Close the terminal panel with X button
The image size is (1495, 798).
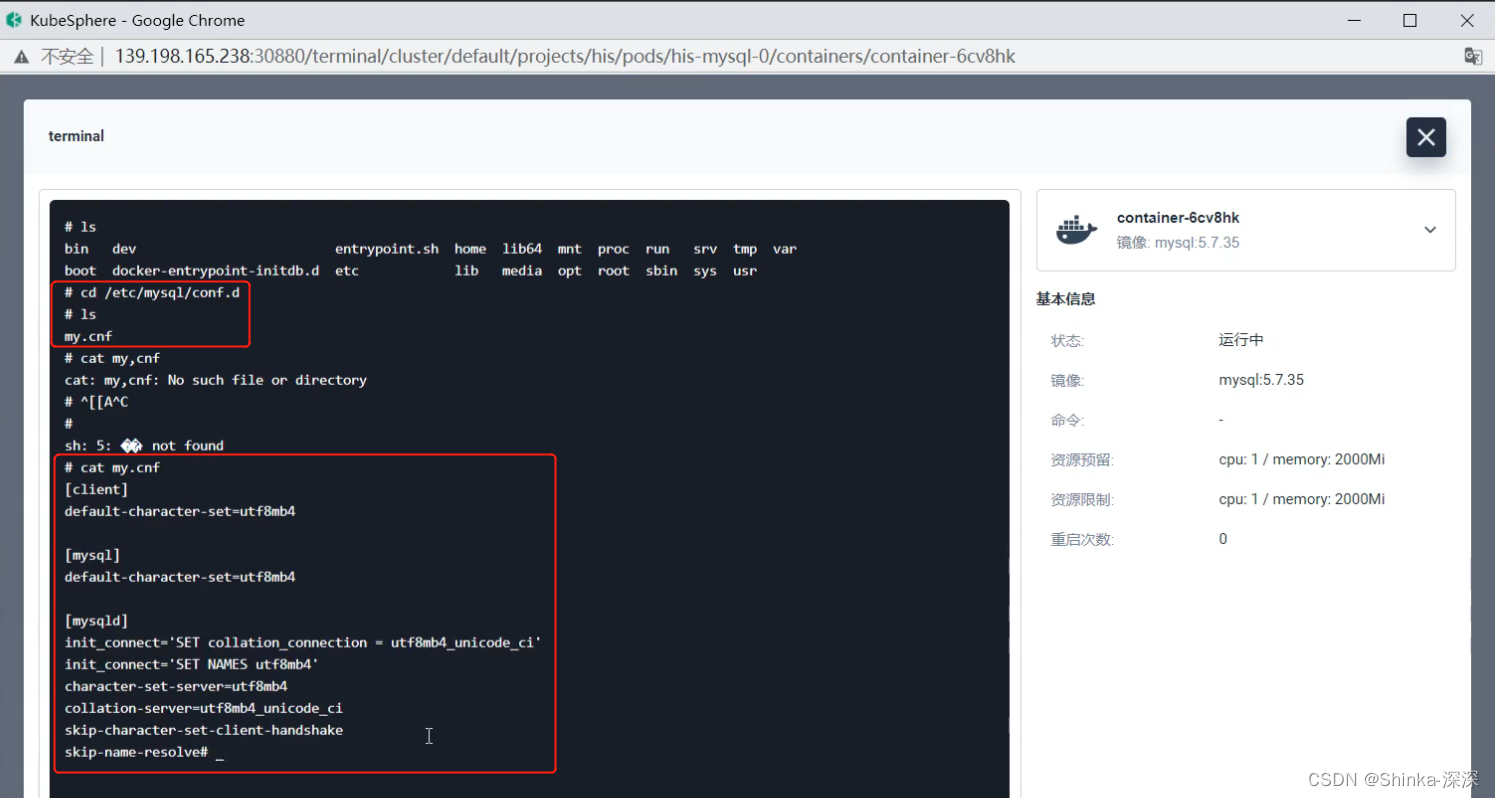(x=1426, y=137)
